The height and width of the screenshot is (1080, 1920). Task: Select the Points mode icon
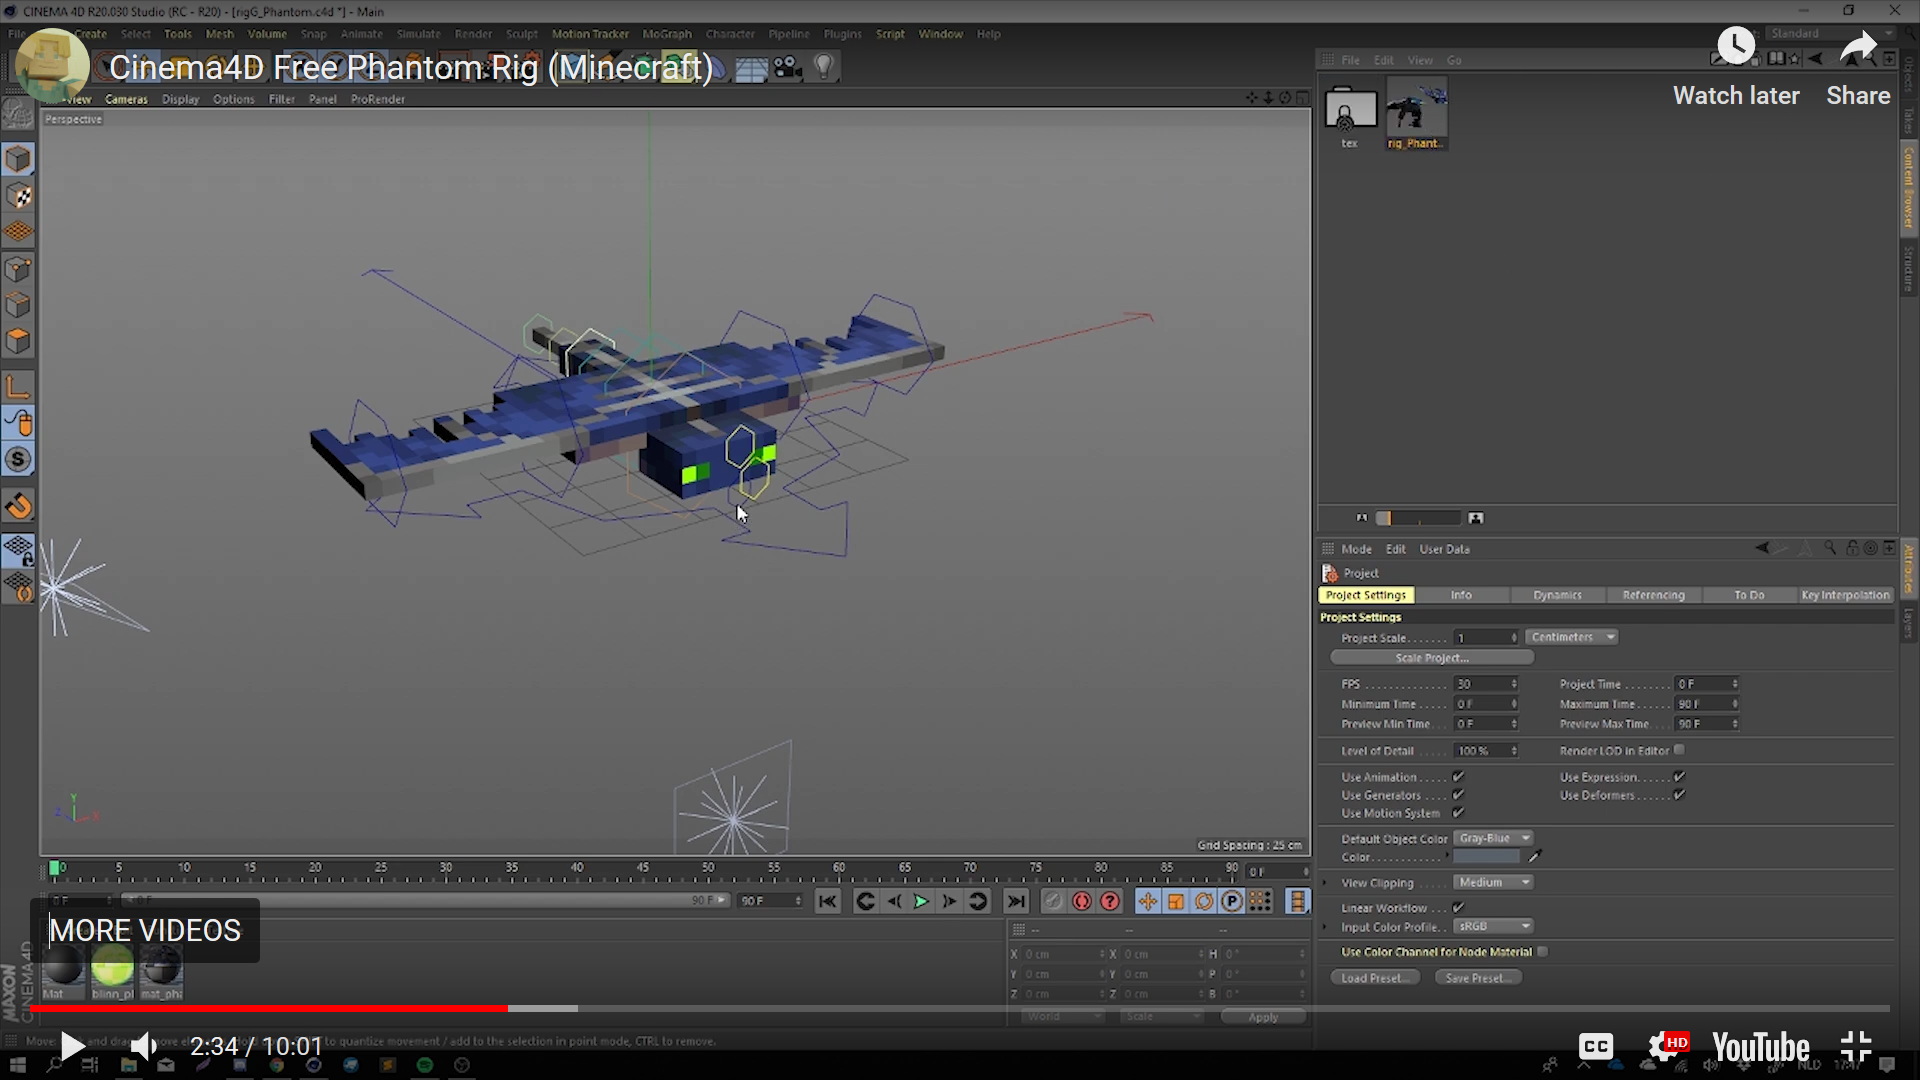(x=18, y=269)
